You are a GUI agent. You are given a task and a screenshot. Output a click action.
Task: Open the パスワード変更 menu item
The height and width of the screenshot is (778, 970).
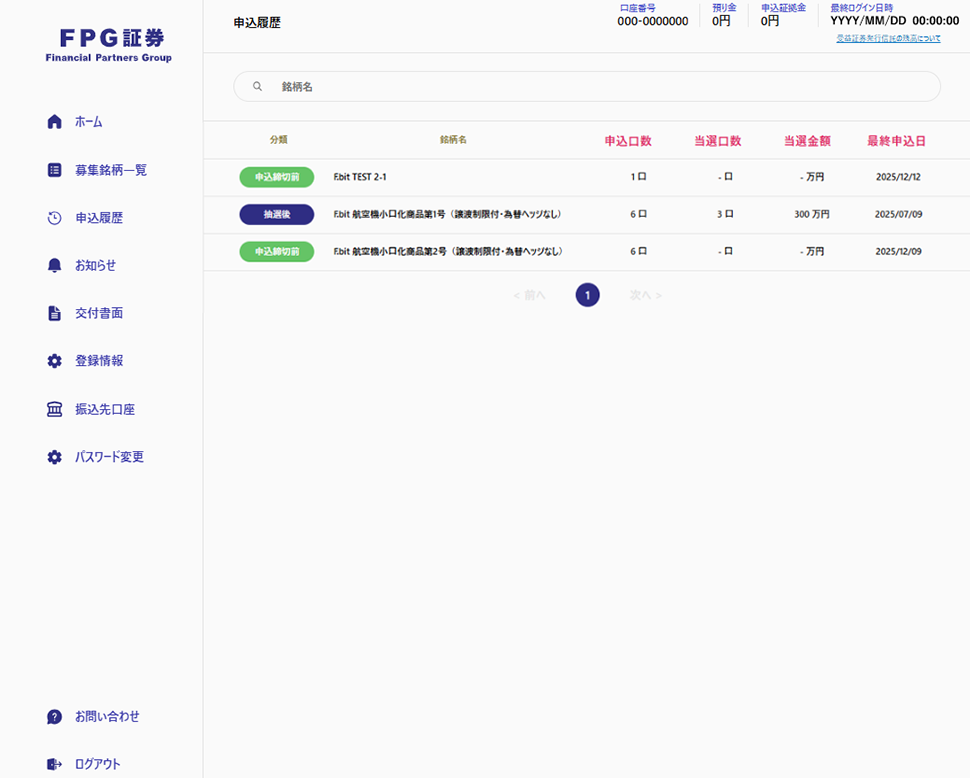pos(109,457)
